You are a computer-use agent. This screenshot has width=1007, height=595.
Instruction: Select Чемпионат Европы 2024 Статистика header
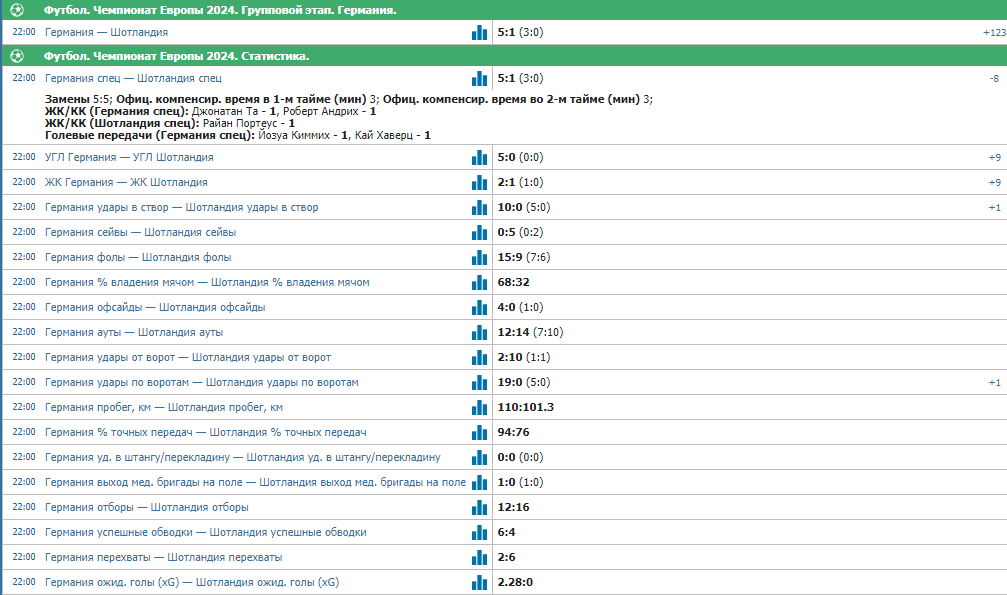pos(176,57)
